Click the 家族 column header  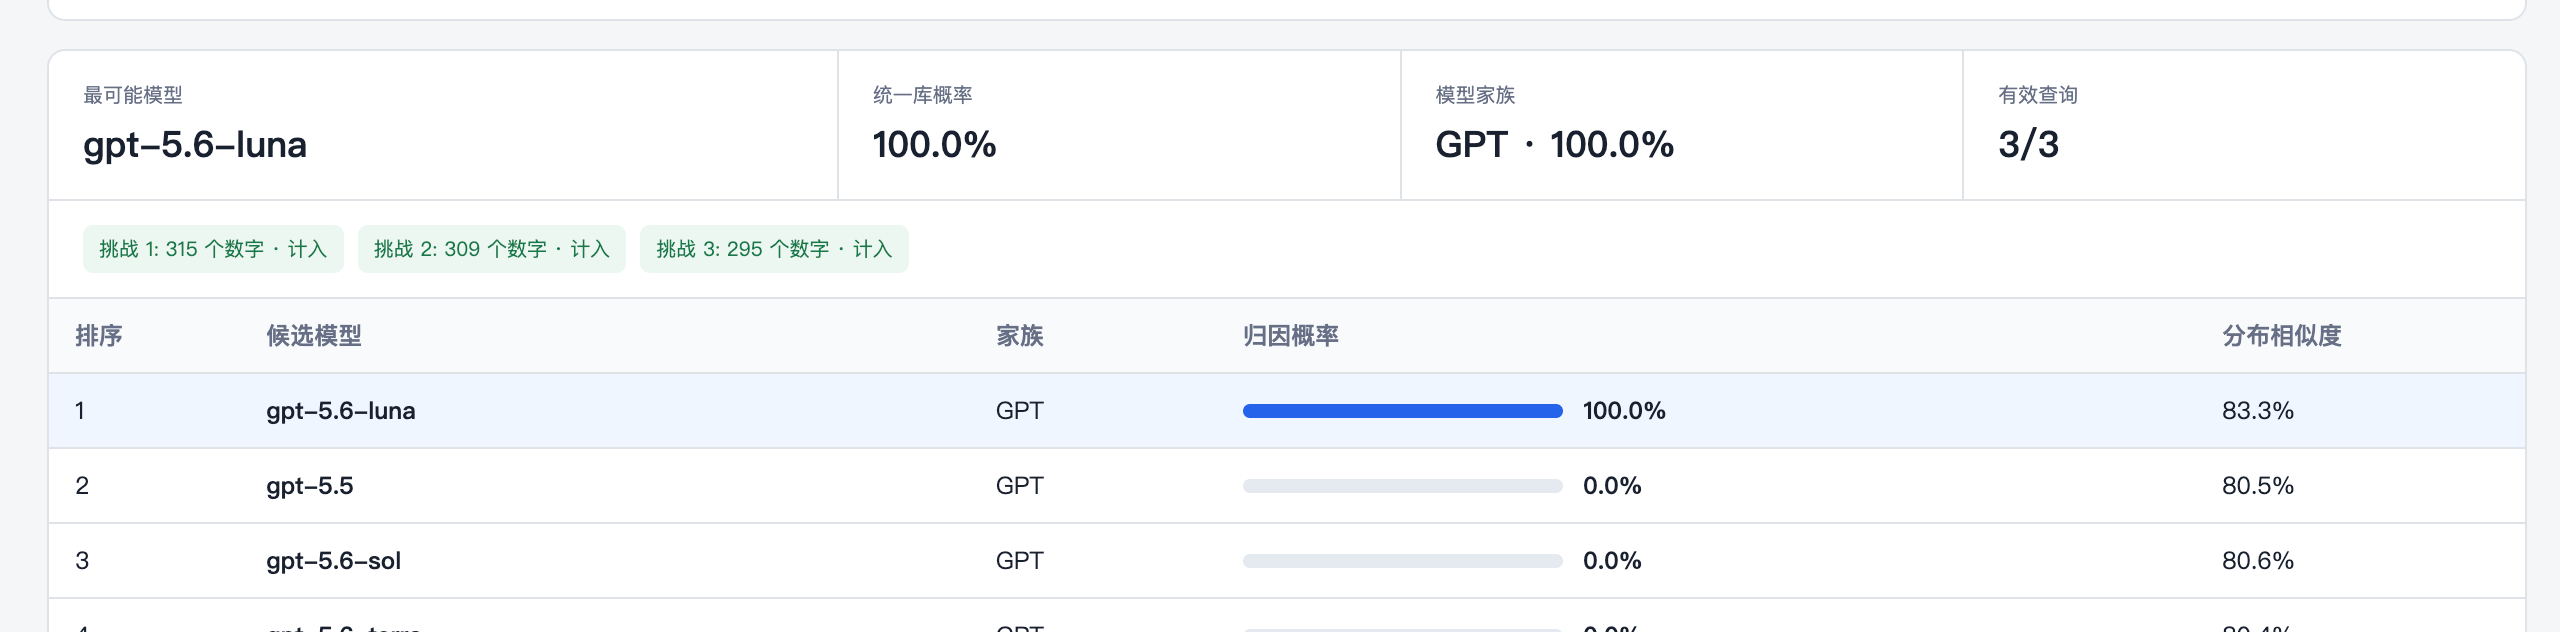(1020, 336)
